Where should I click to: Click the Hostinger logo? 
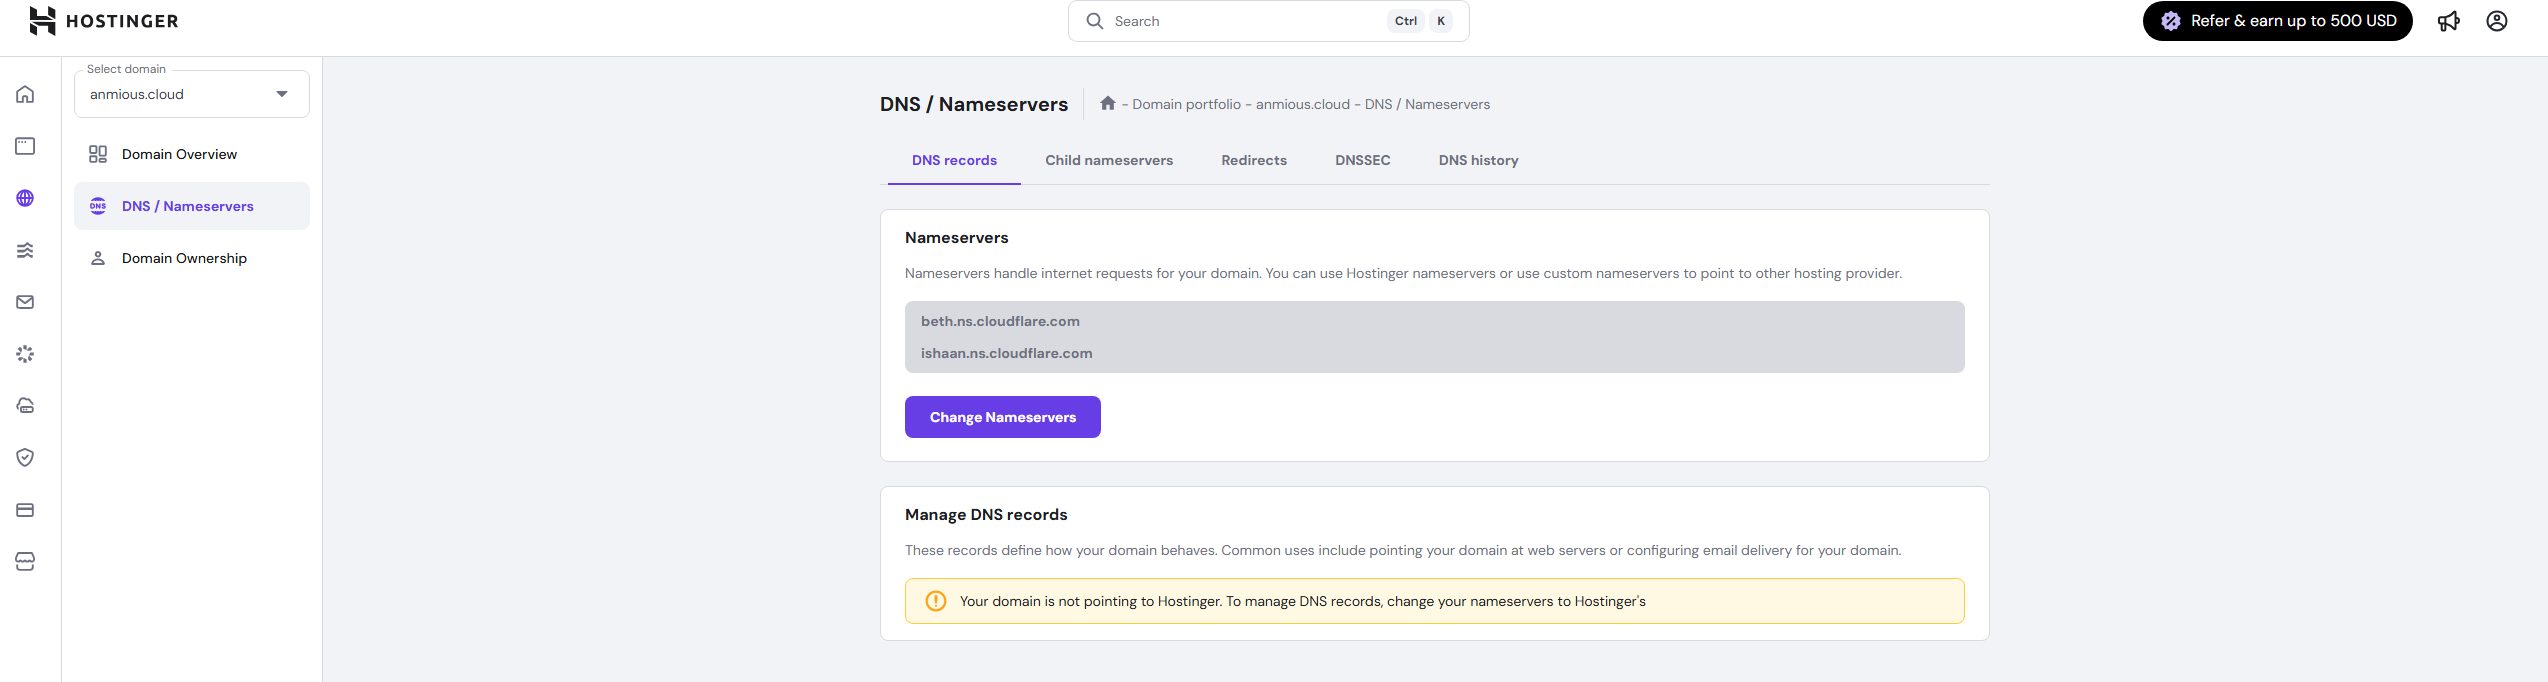[x=104, y=21]
